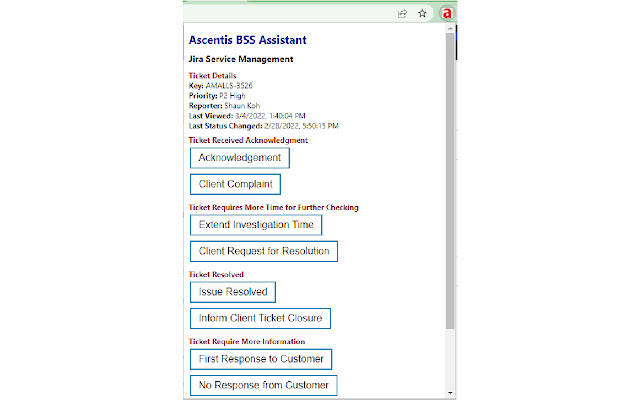Image resolution: width=640 pixels, height=400 pixels.
Task: Click the Jira Service Management heading
Action: (241, 59)
